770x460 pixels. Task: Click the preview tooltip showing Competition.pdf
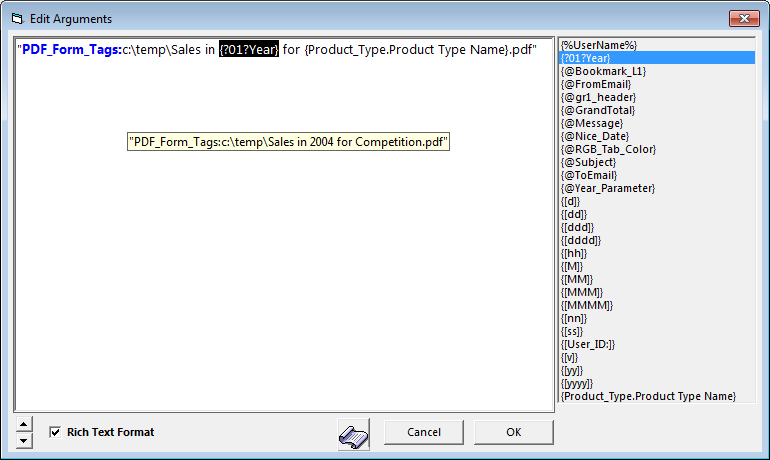[288, 142]
